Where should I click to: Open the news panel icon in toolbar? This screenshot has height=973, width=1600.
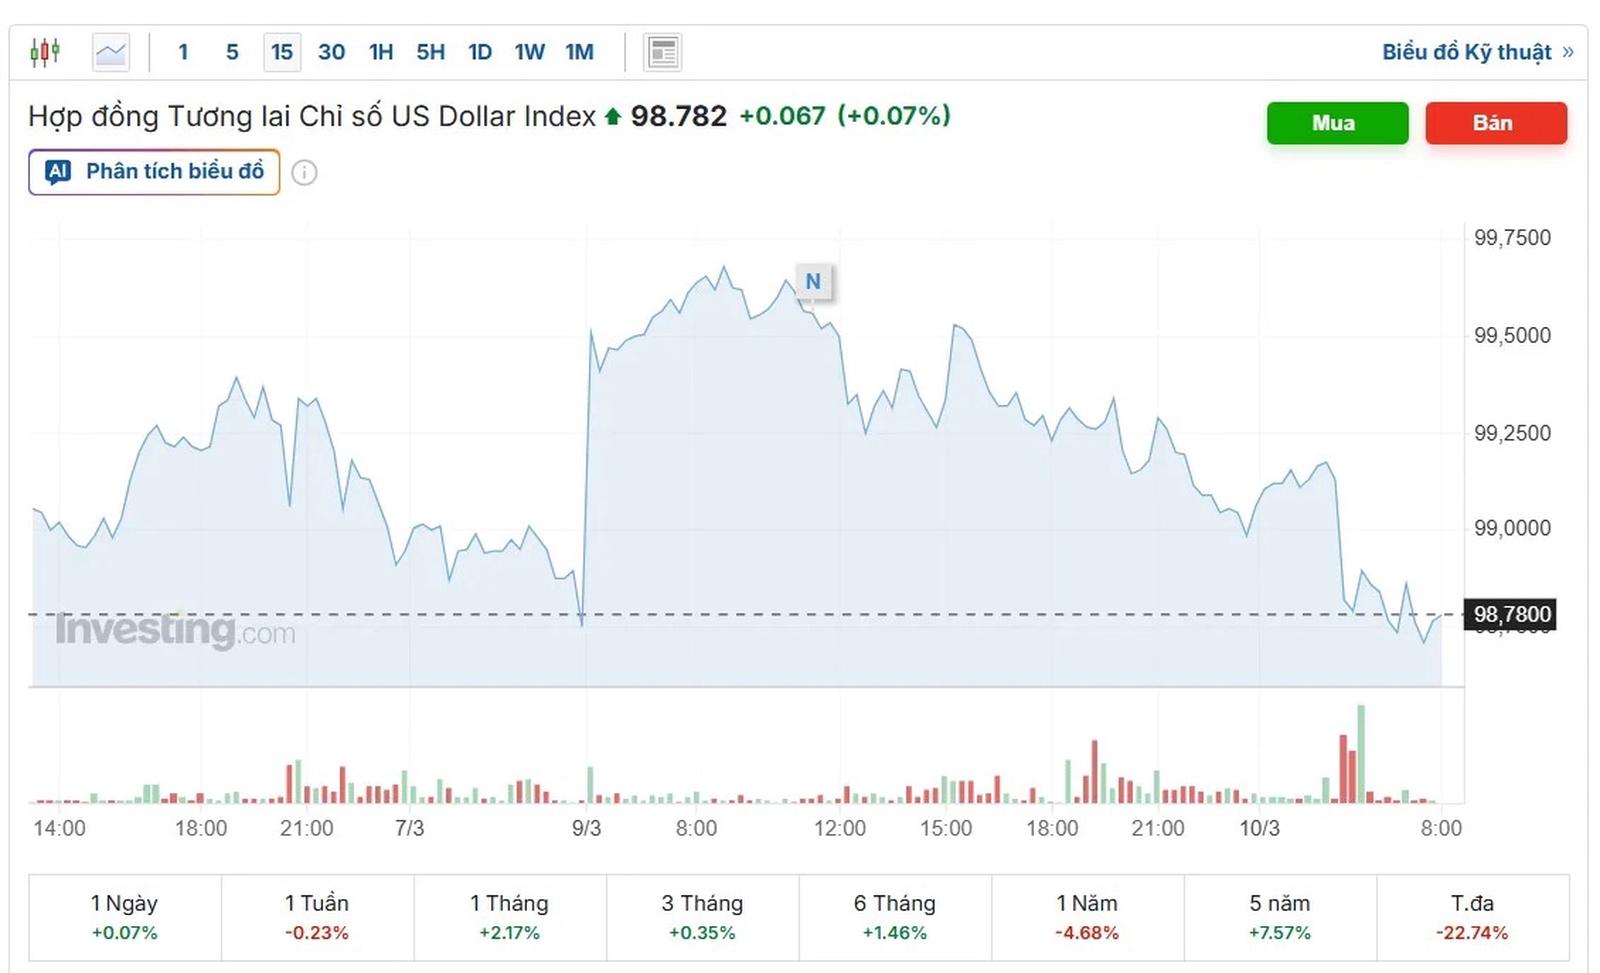[662, 52]
